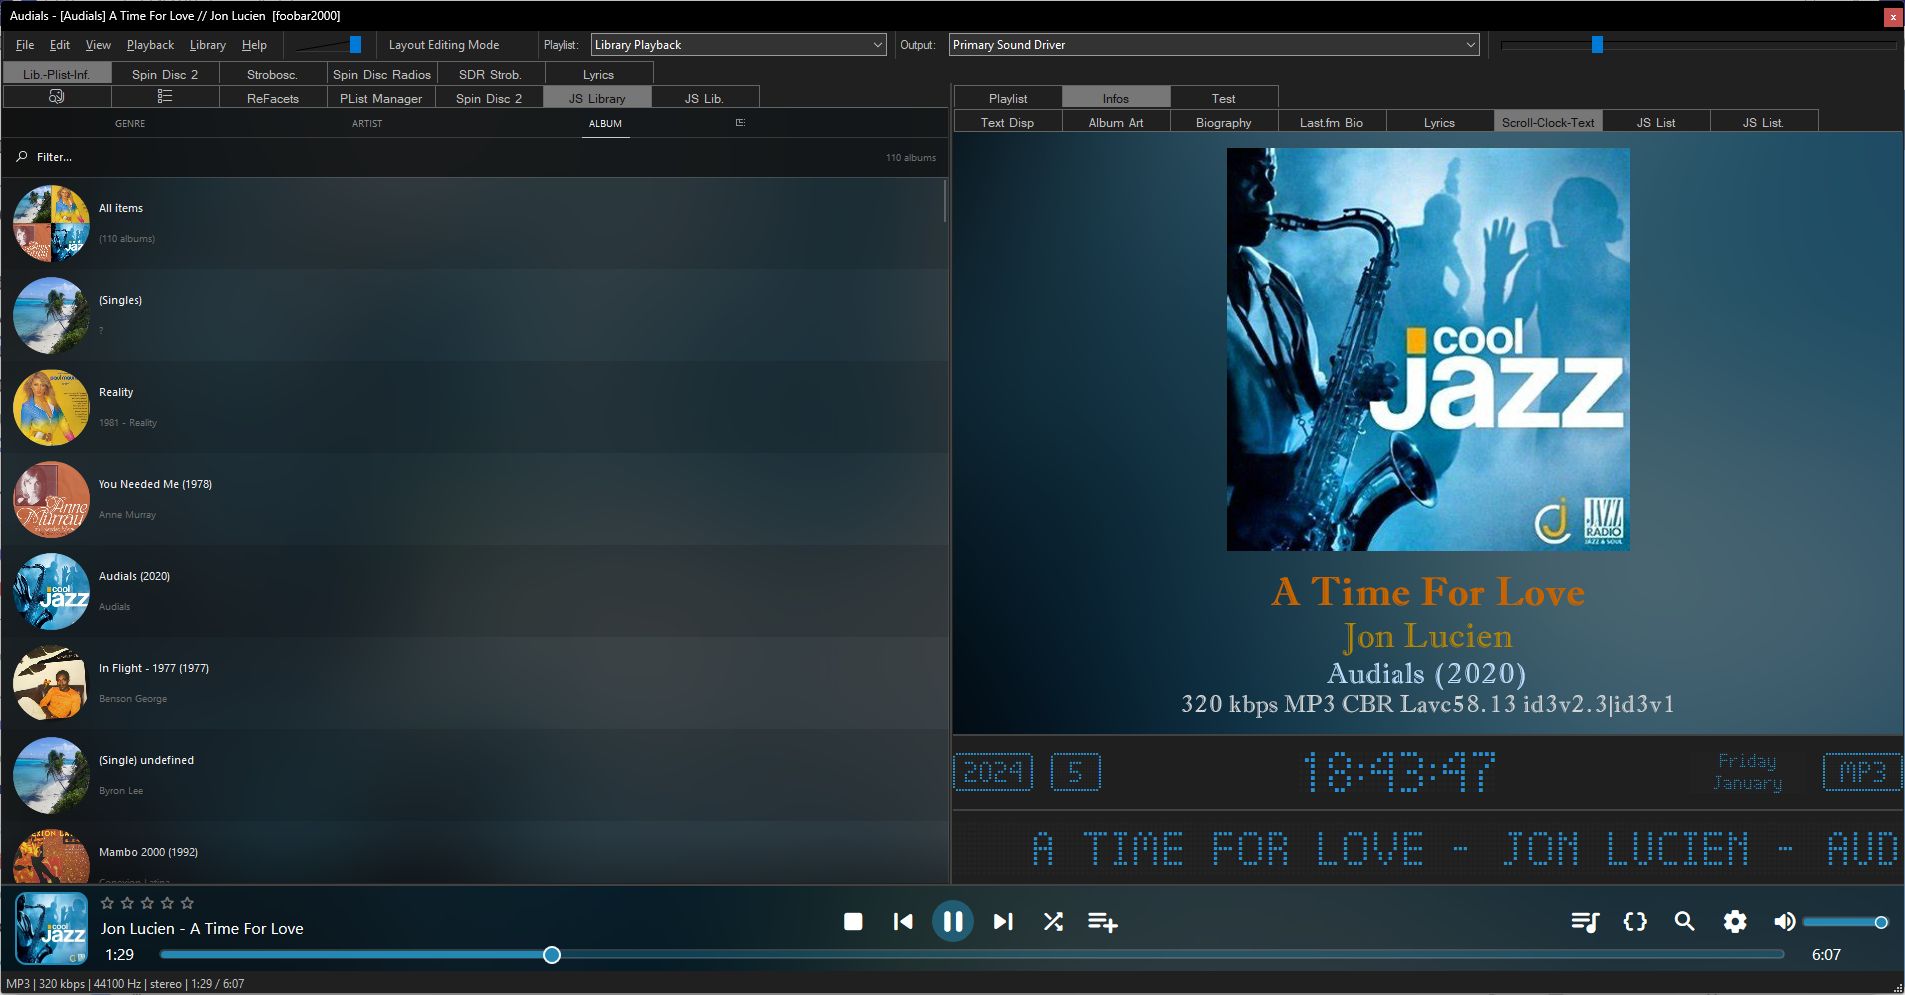
Task: Select the Audials (2020) album
Action: click(x=474, y=591)
